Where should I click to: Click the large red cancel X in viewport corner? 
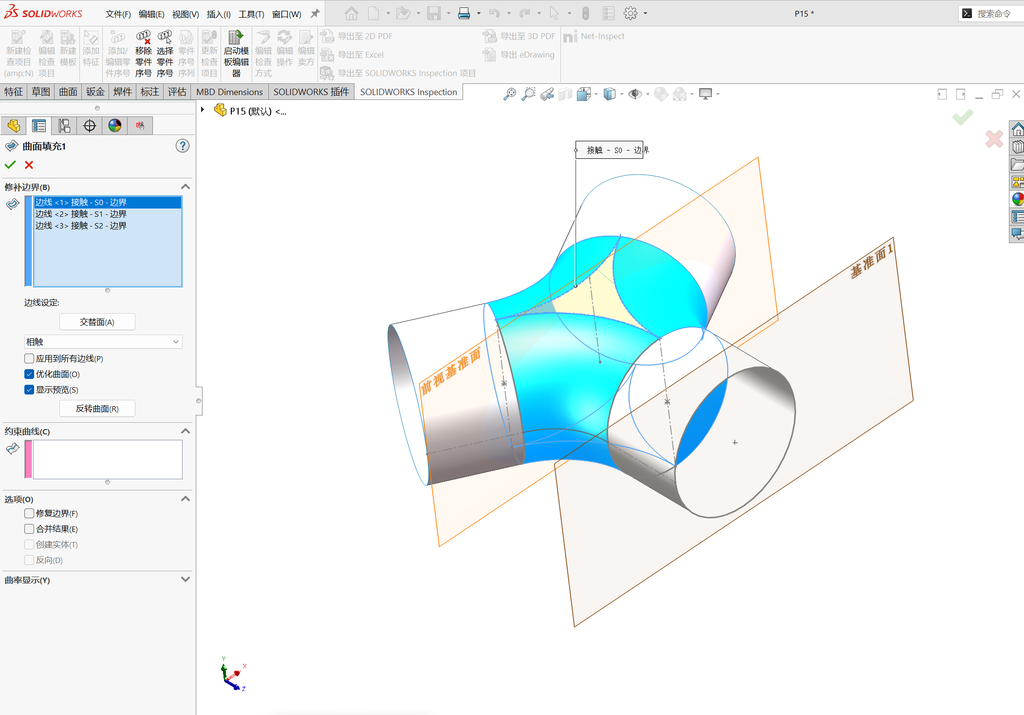coord(994,138)
